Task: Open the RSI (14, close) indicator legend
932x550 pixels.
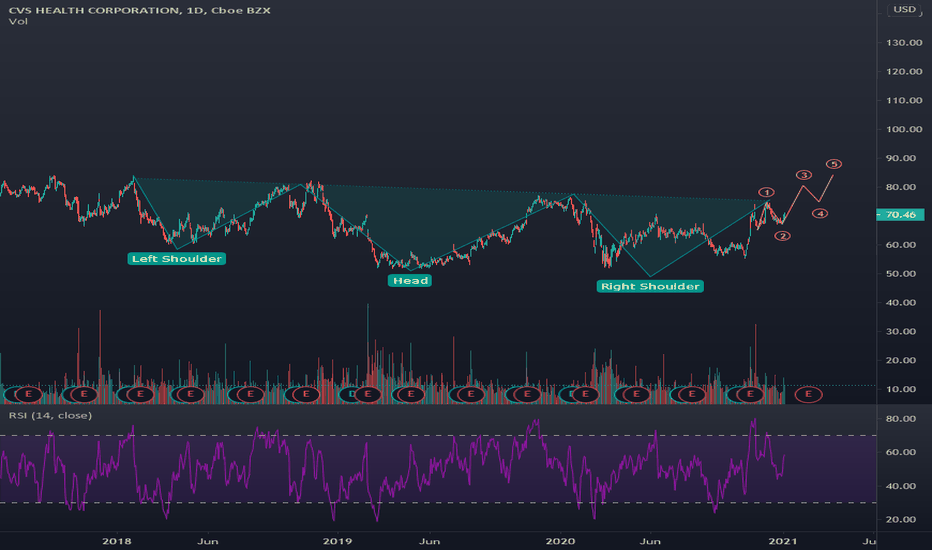Action: point(51,415)
